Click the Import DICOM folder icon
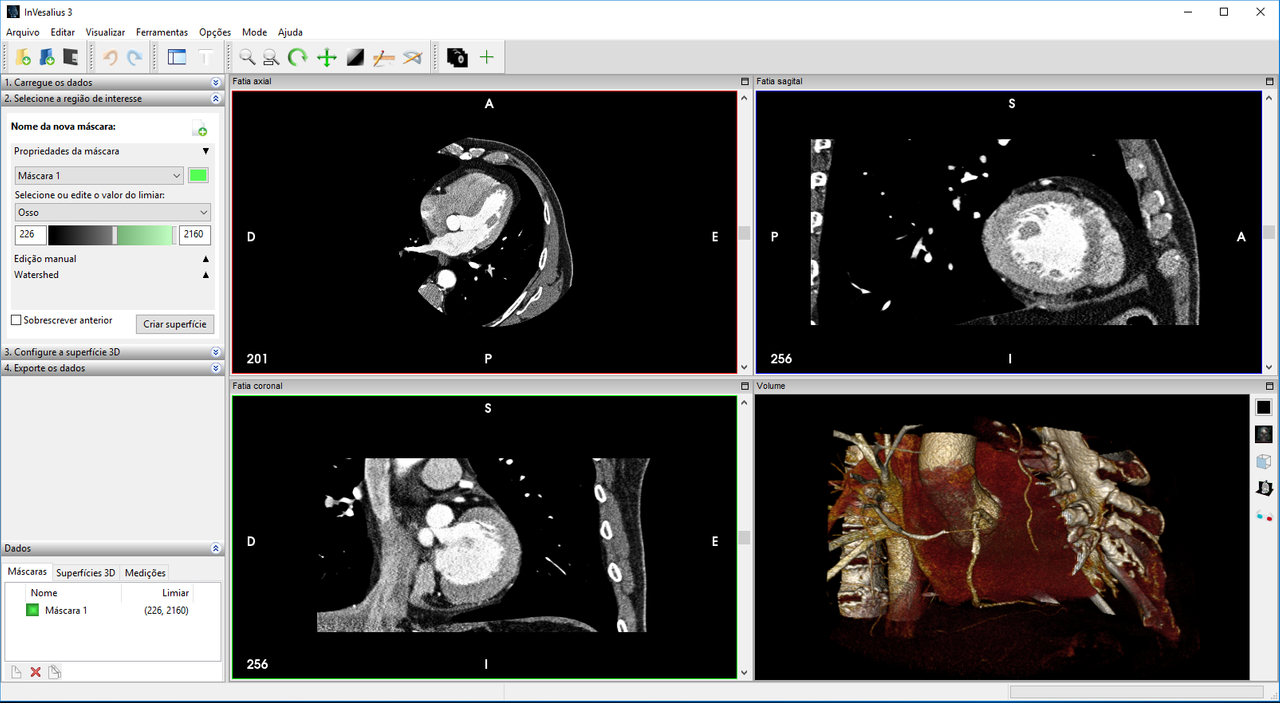The height and width of the screenshot is (703, 1280). click(23, 57)
